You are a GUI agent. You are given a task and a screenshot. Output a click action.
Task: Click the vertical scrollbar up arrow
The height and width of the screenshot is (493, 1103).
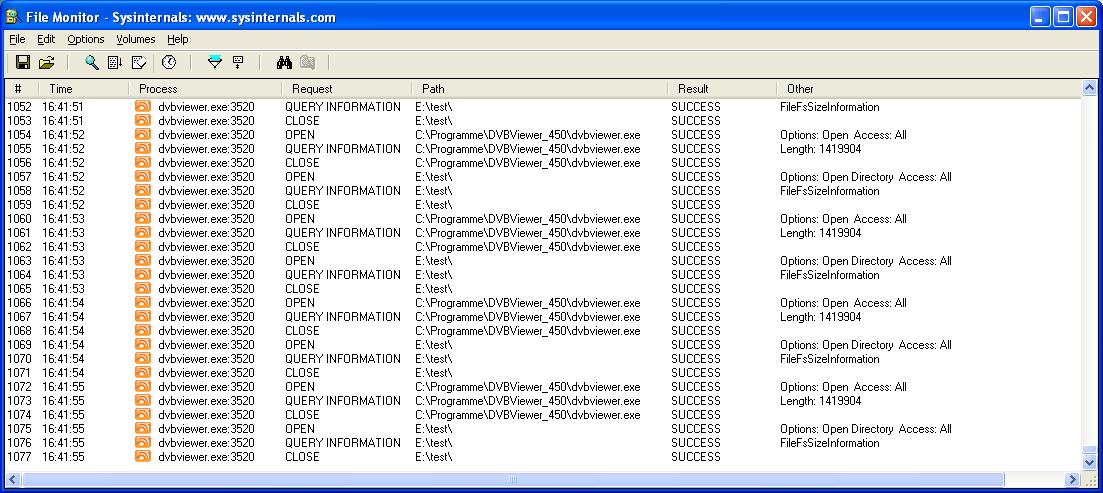tap(1090, 88)
